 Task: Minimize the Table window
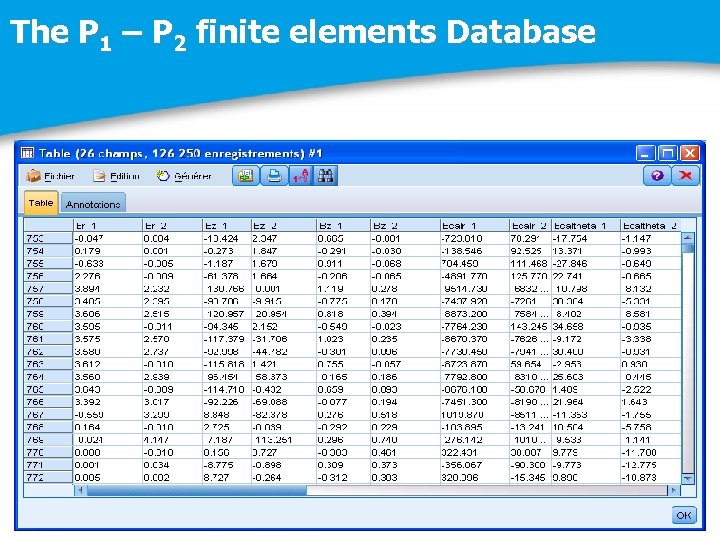(645, 153)
